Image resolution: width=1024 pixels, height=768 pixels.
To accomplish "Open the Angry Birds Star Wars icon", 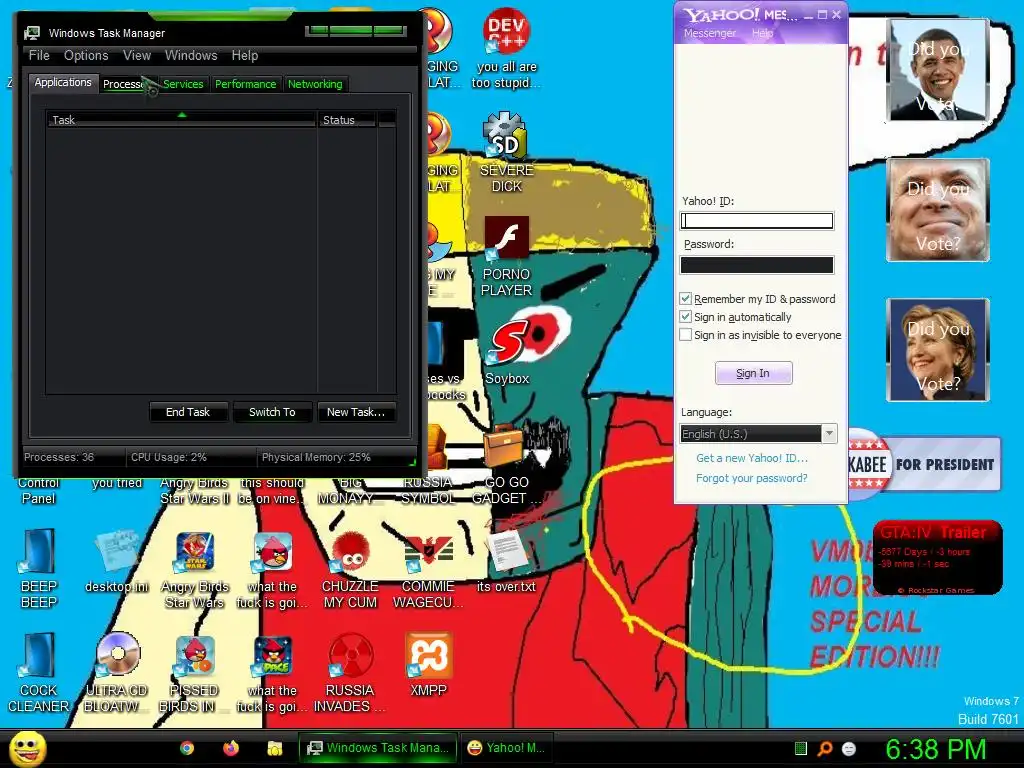I will click(194, 552).
